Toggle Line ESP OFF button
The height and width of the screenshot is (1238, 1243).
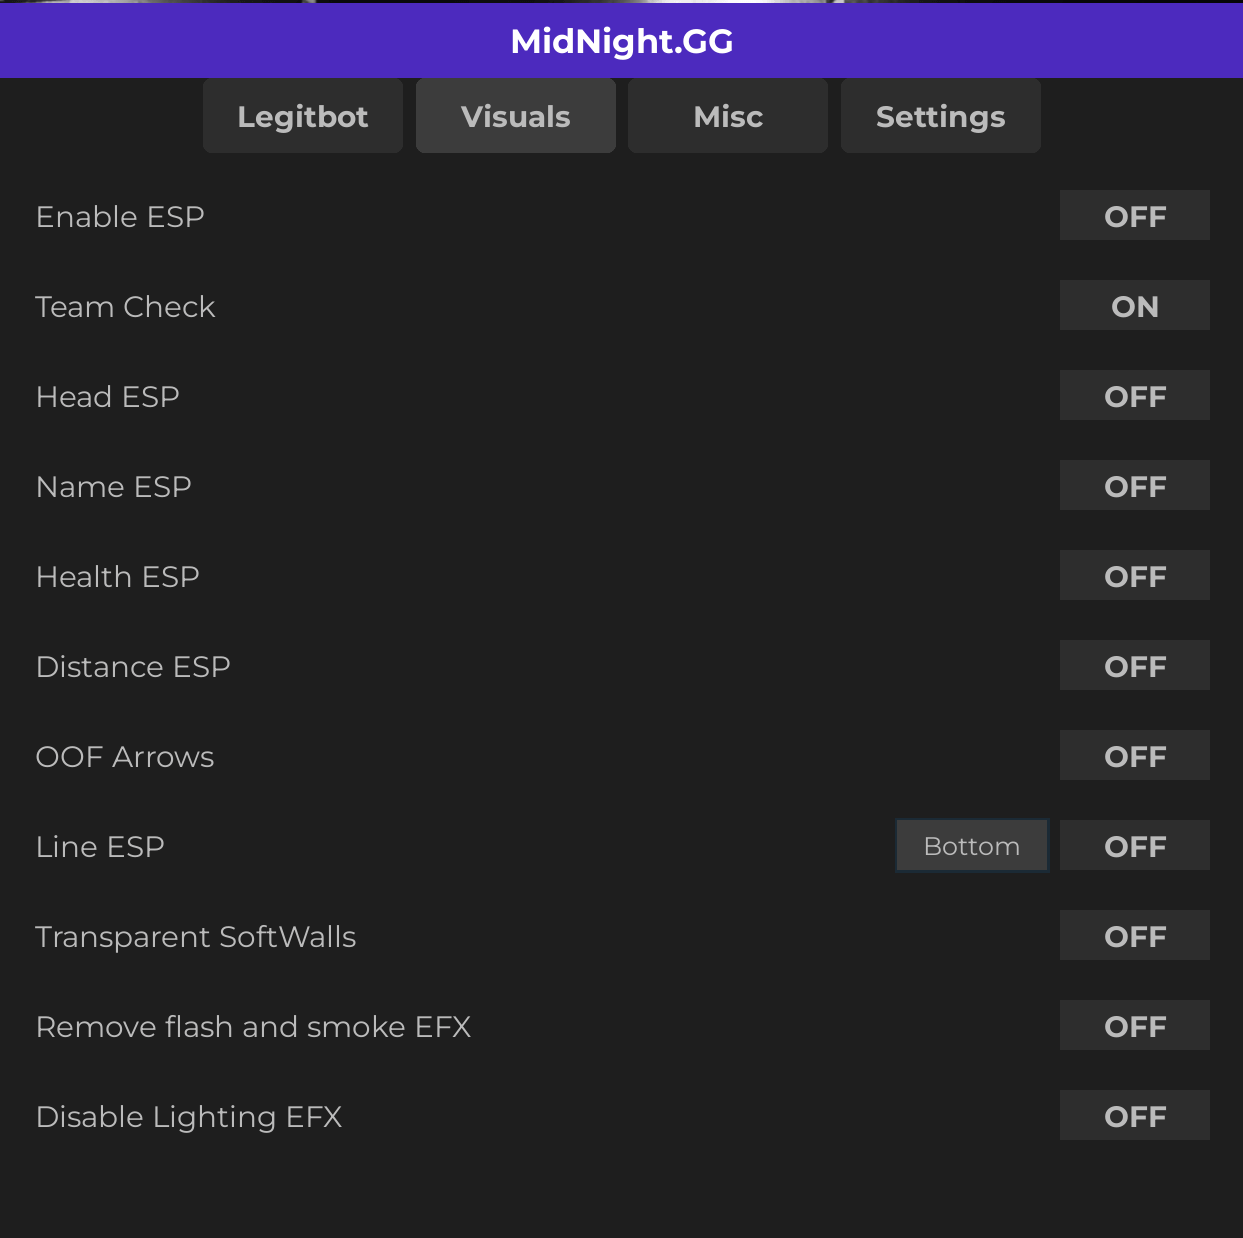[x=1135, y=846]
